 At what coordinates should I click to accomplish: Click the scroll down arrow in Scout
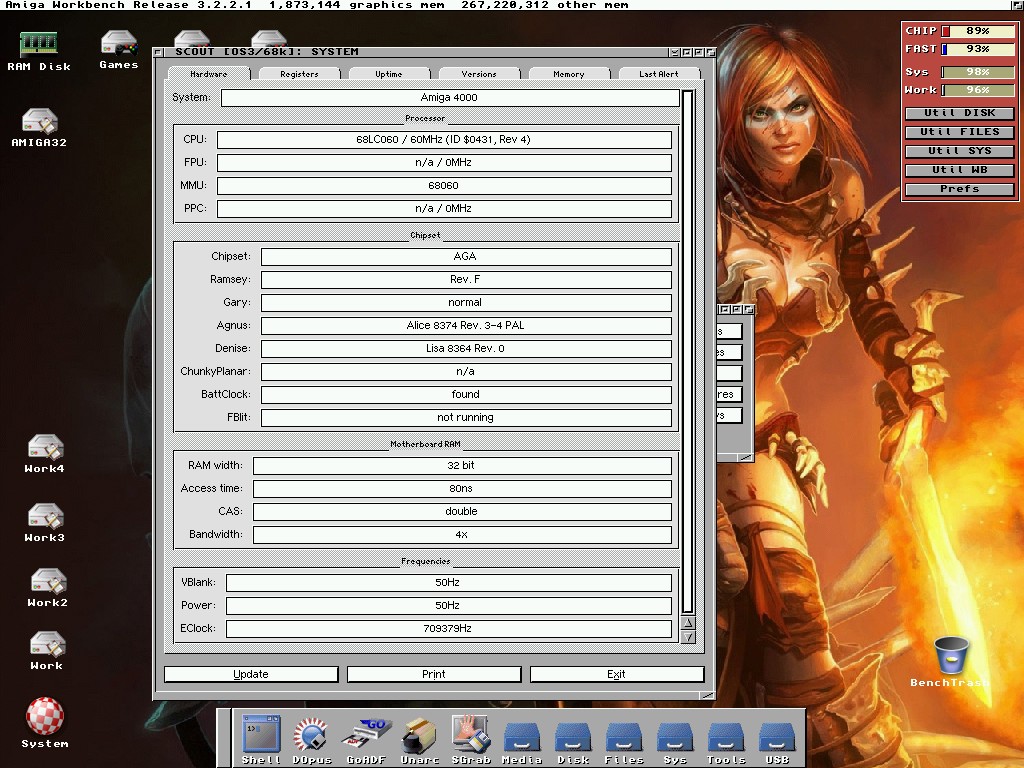point(688,637)
